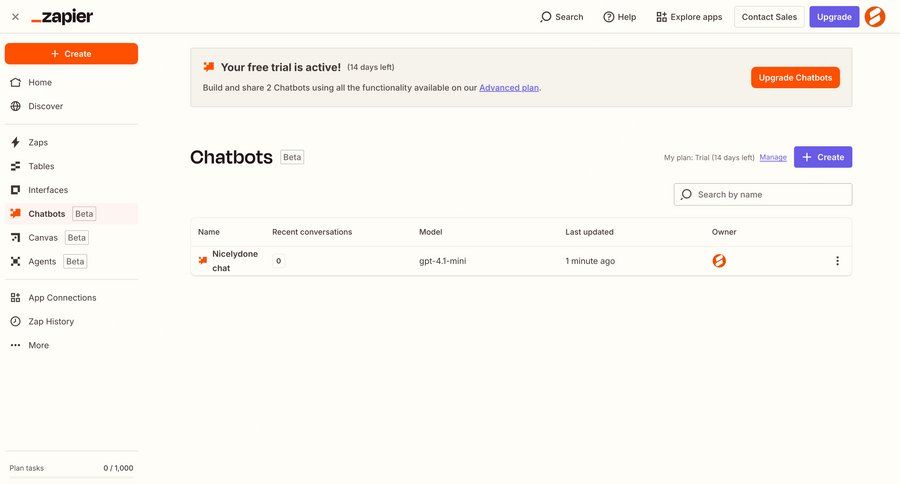Click the owner avatar in chatbot row
This screenshot has height=484, width=900.
[719, 261]
